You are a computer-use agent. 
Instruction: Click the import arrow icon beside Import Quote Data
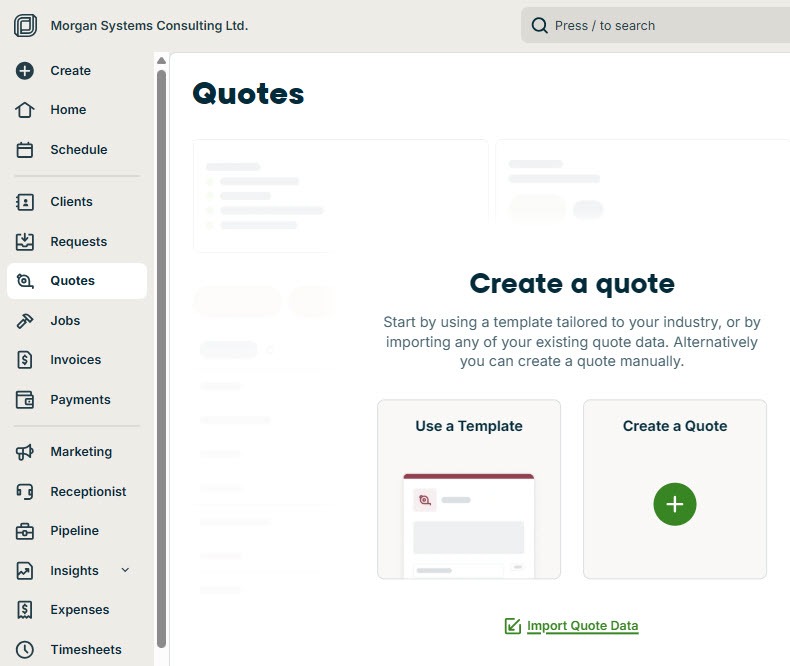pos(513,626)
